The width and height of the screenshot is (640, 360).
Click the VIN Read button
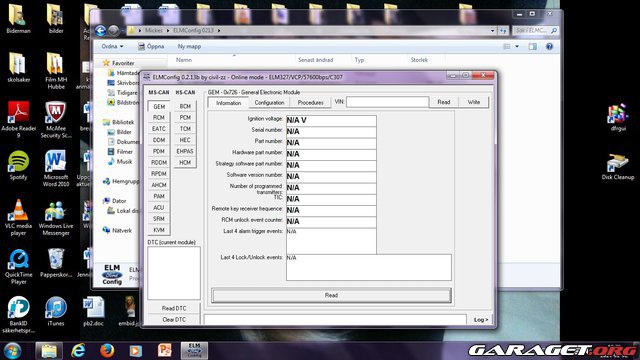tap(444, 102)
